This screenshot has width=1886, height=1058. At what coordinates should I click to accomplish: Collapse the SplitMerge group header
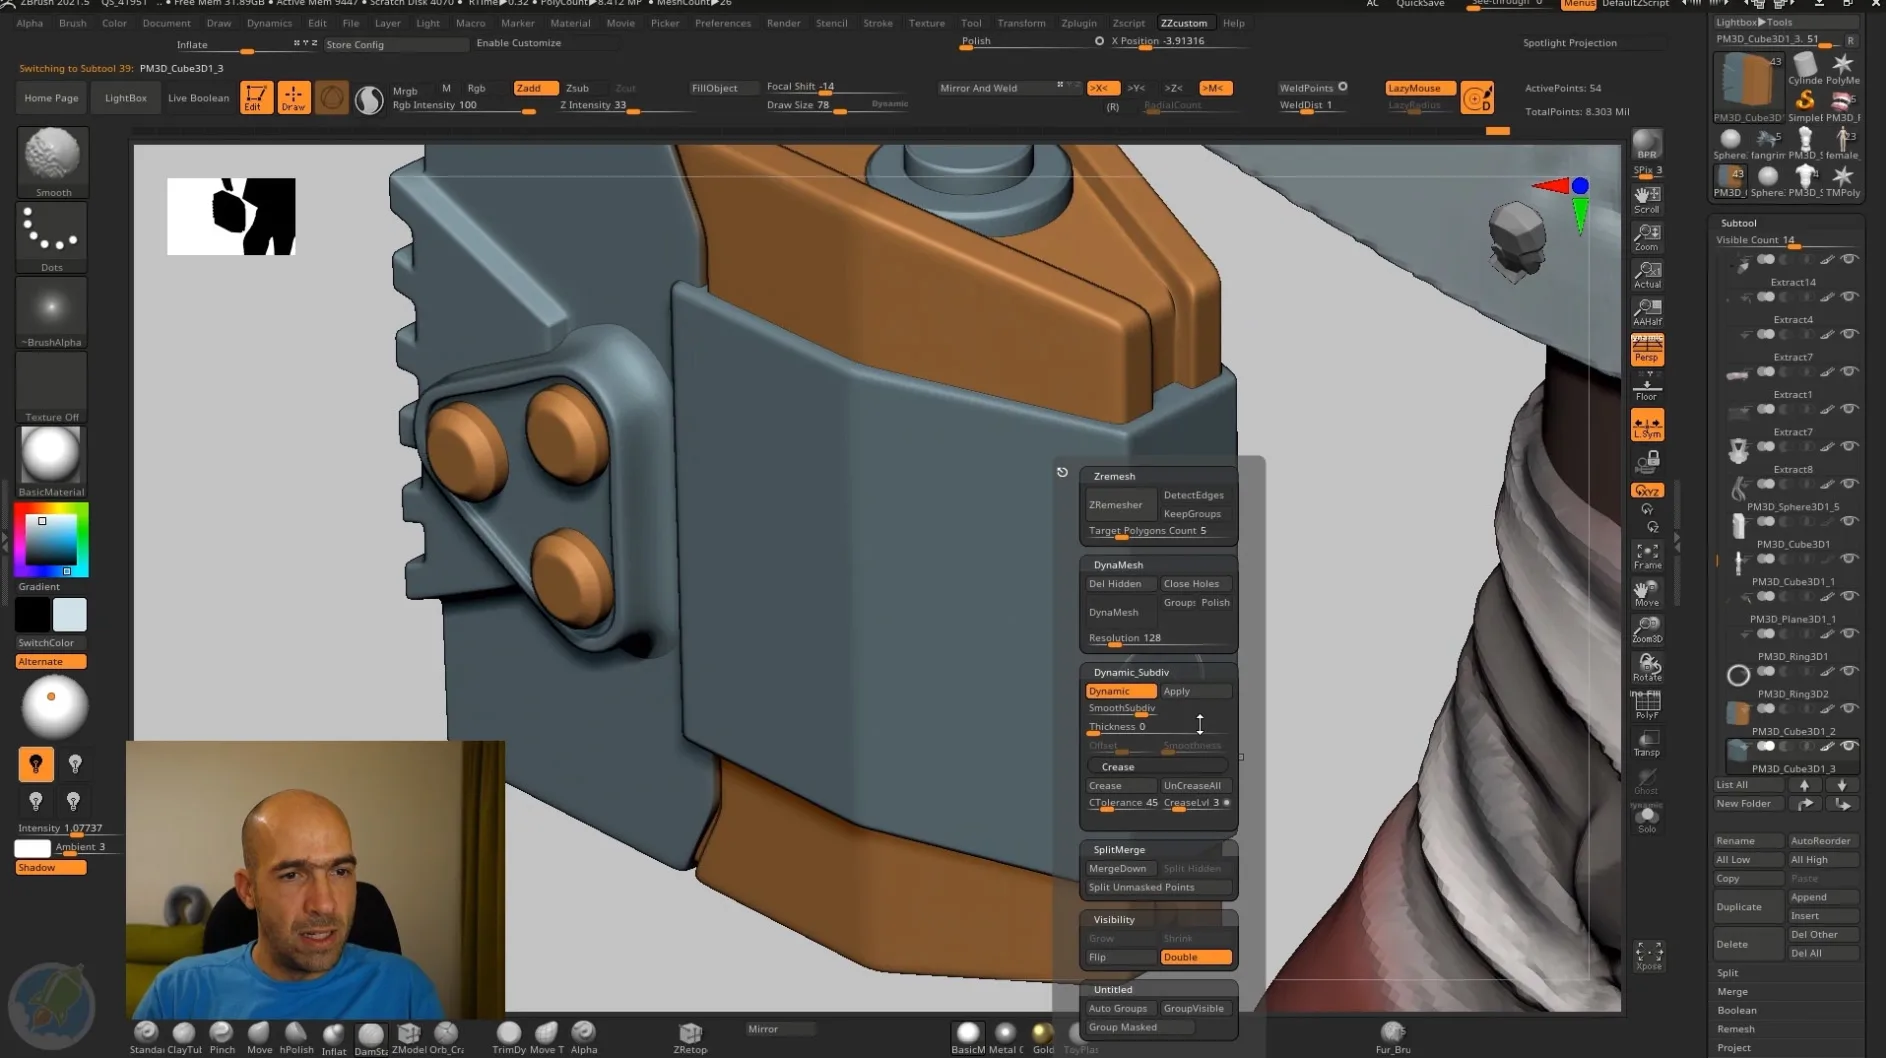coord(1119,850)
